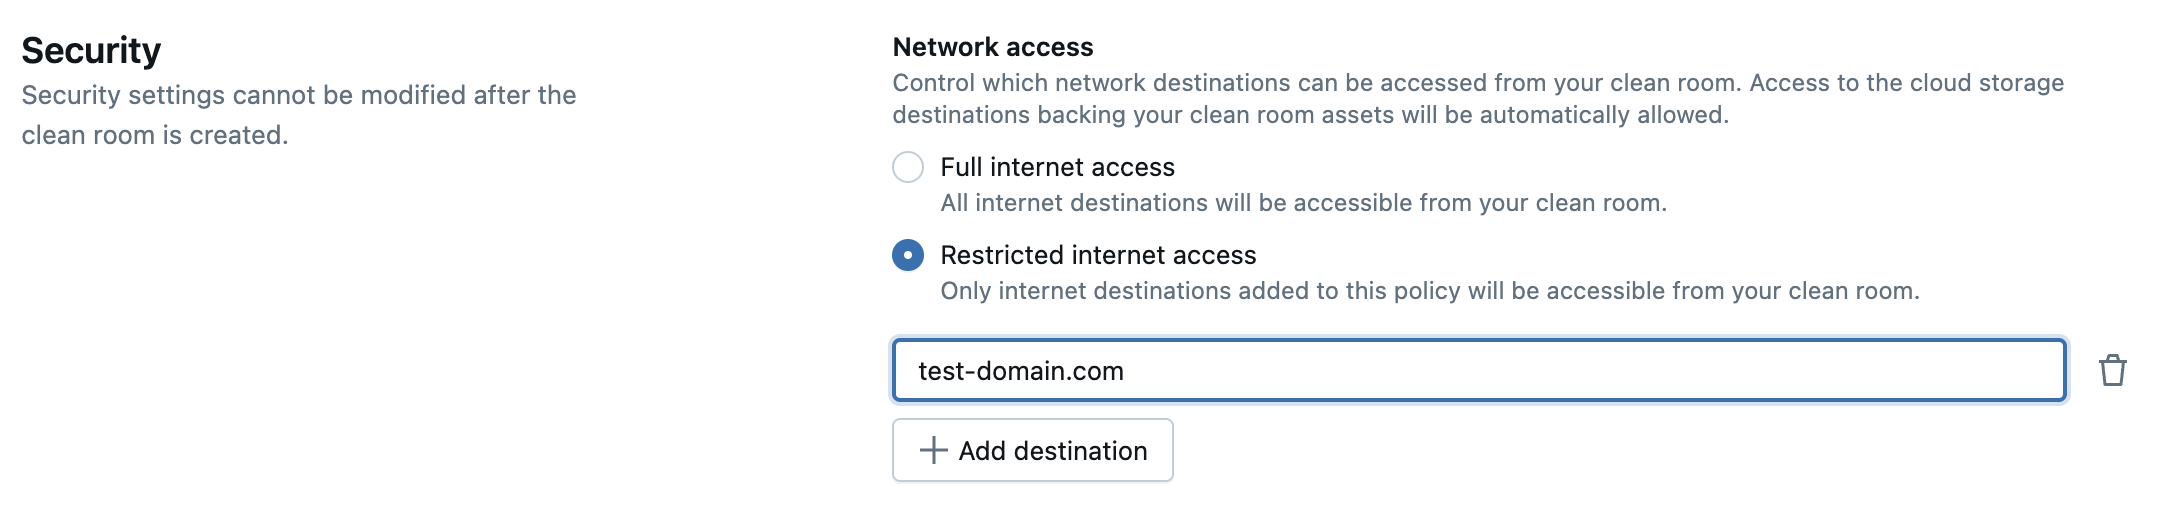Click the "Full internet access" option label
The image size is (2164, 522).
coord(1057,167)
